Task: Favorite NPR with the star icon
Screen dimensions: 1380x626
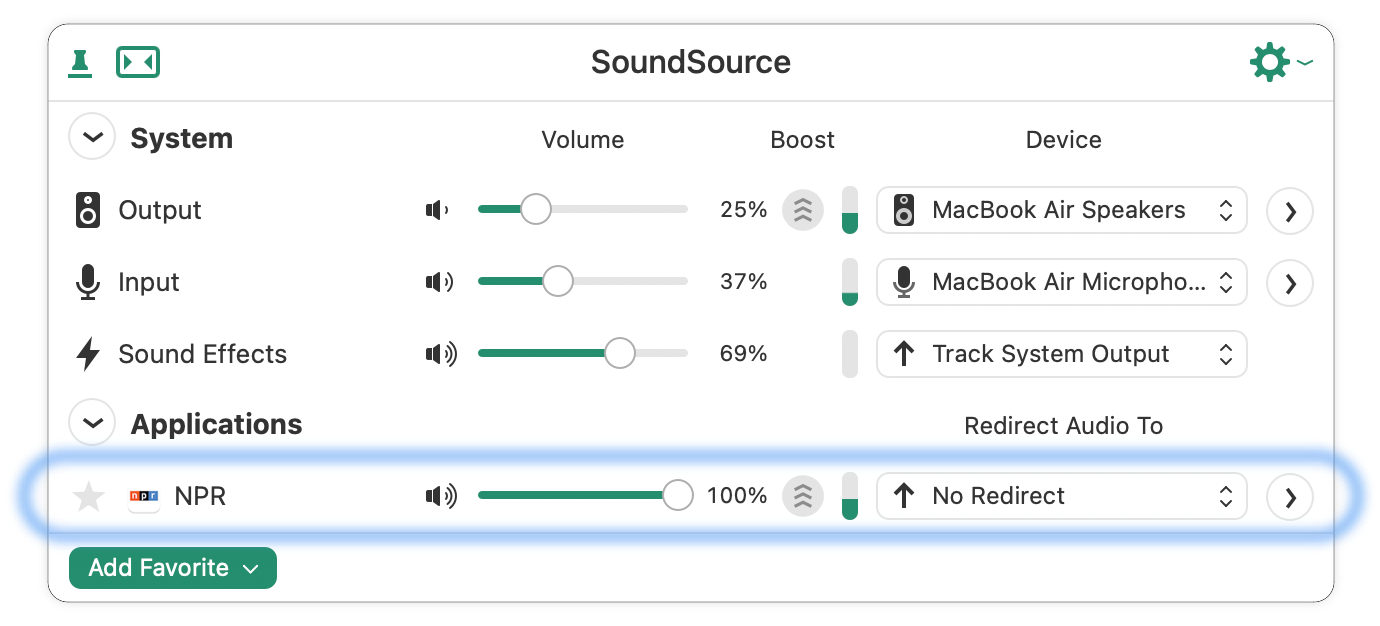Action: pyautogui.click(x=89, y=496)
